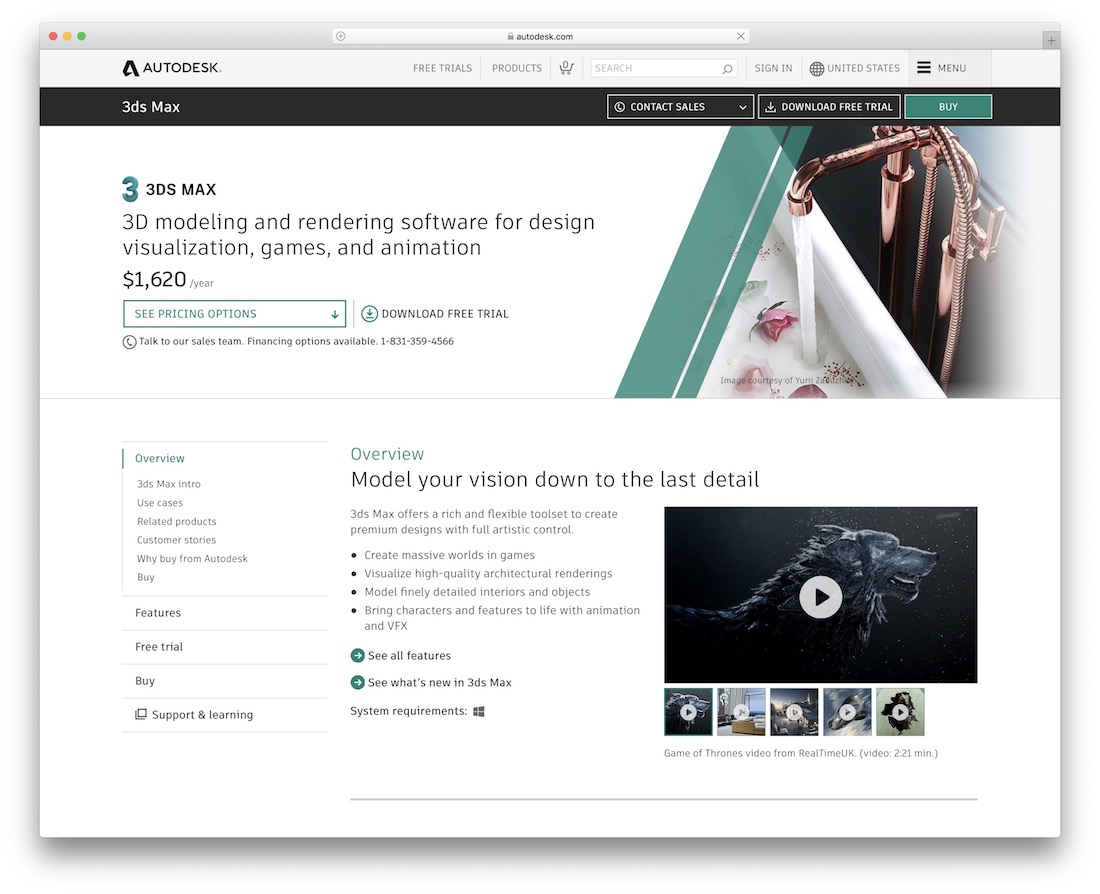Open the hamburger Menu icon
This screenshot has height=894, width=1100.
tap(924, 67)
